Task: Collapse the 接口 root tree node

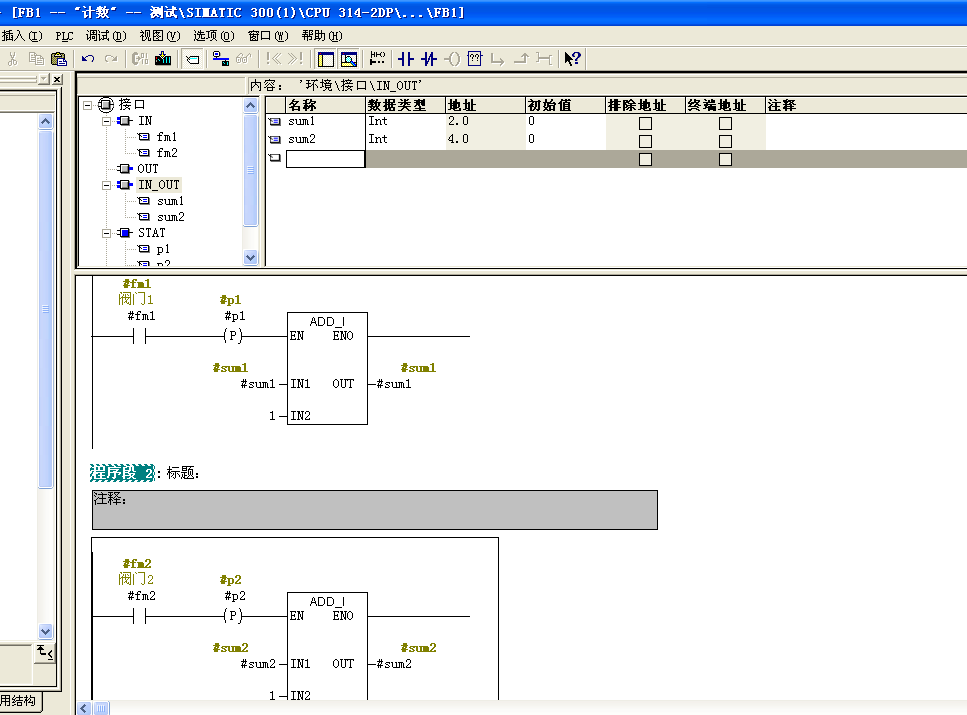Action: 88,105
